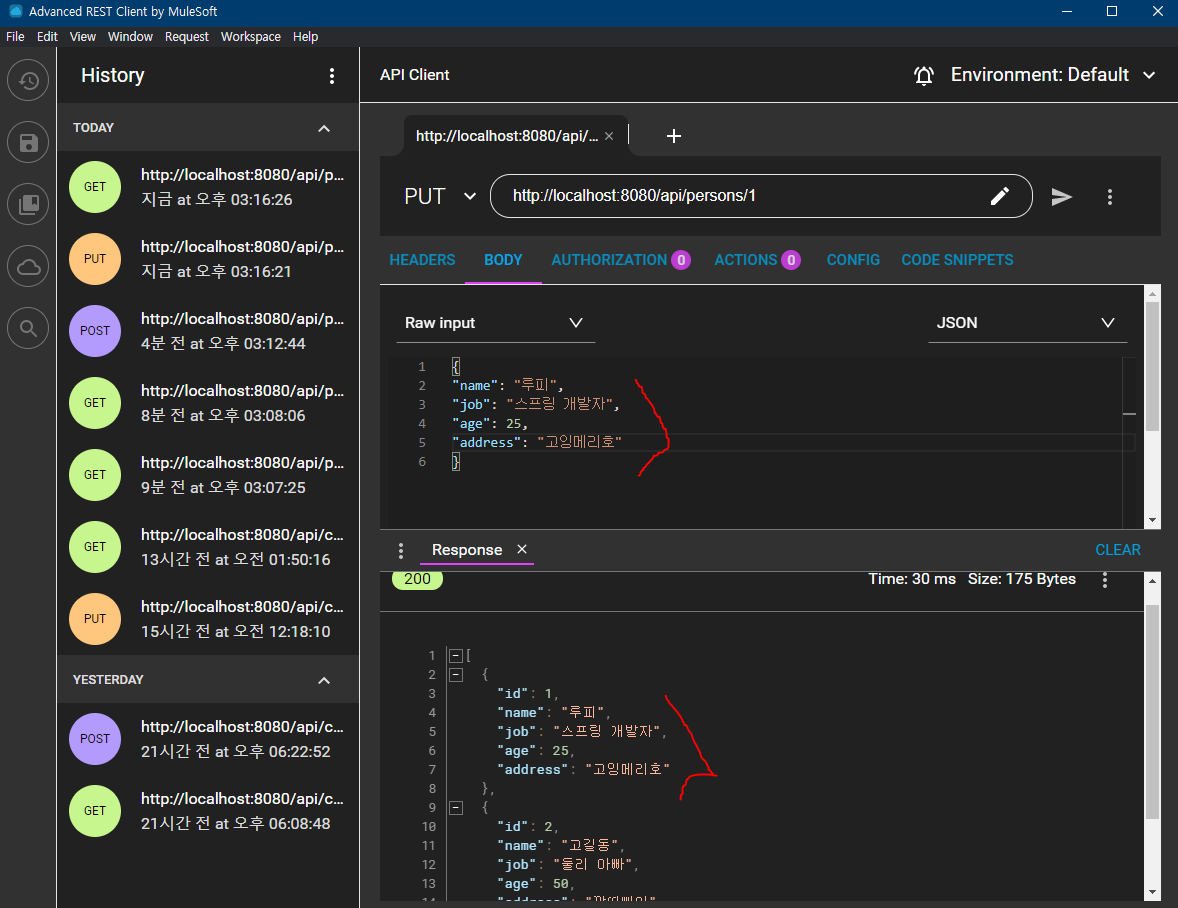Open the Window menu
This screenshot has height=908, width=1178.
(x=130, y=37)
